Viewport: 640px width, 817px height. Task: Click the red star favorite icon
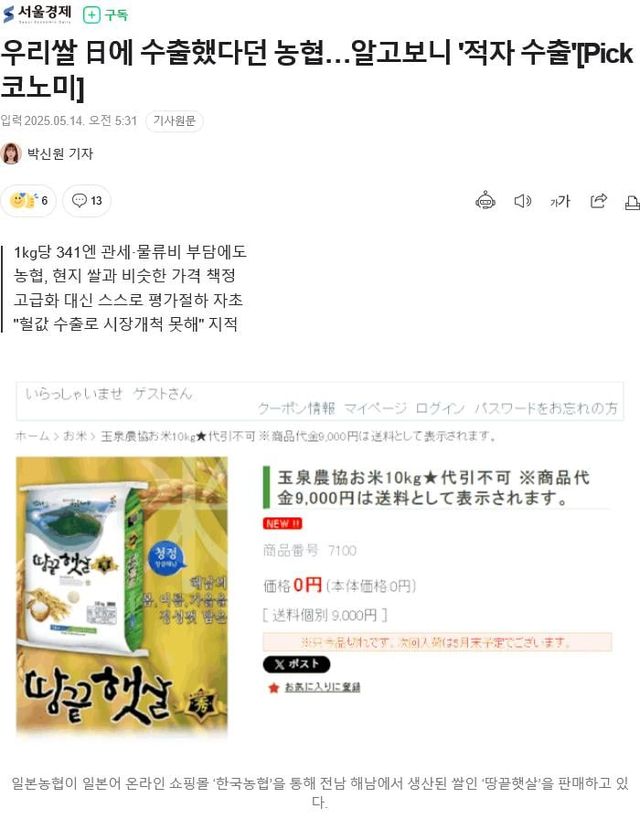click(274, 688)
